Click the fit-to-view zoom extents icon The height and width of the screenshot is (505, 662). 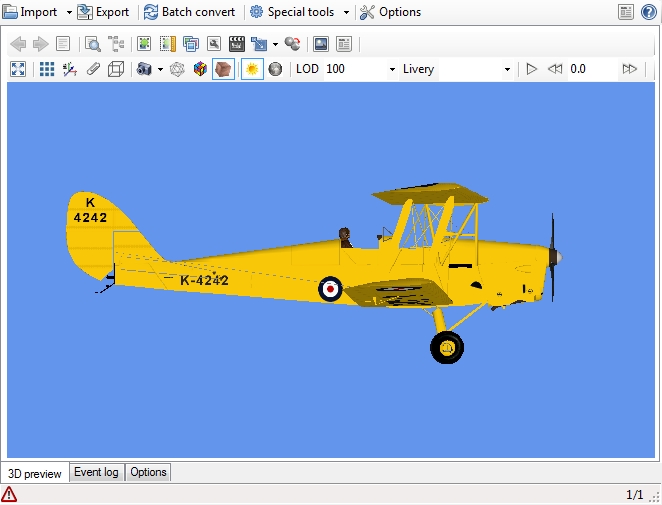[x=18, y=69]
